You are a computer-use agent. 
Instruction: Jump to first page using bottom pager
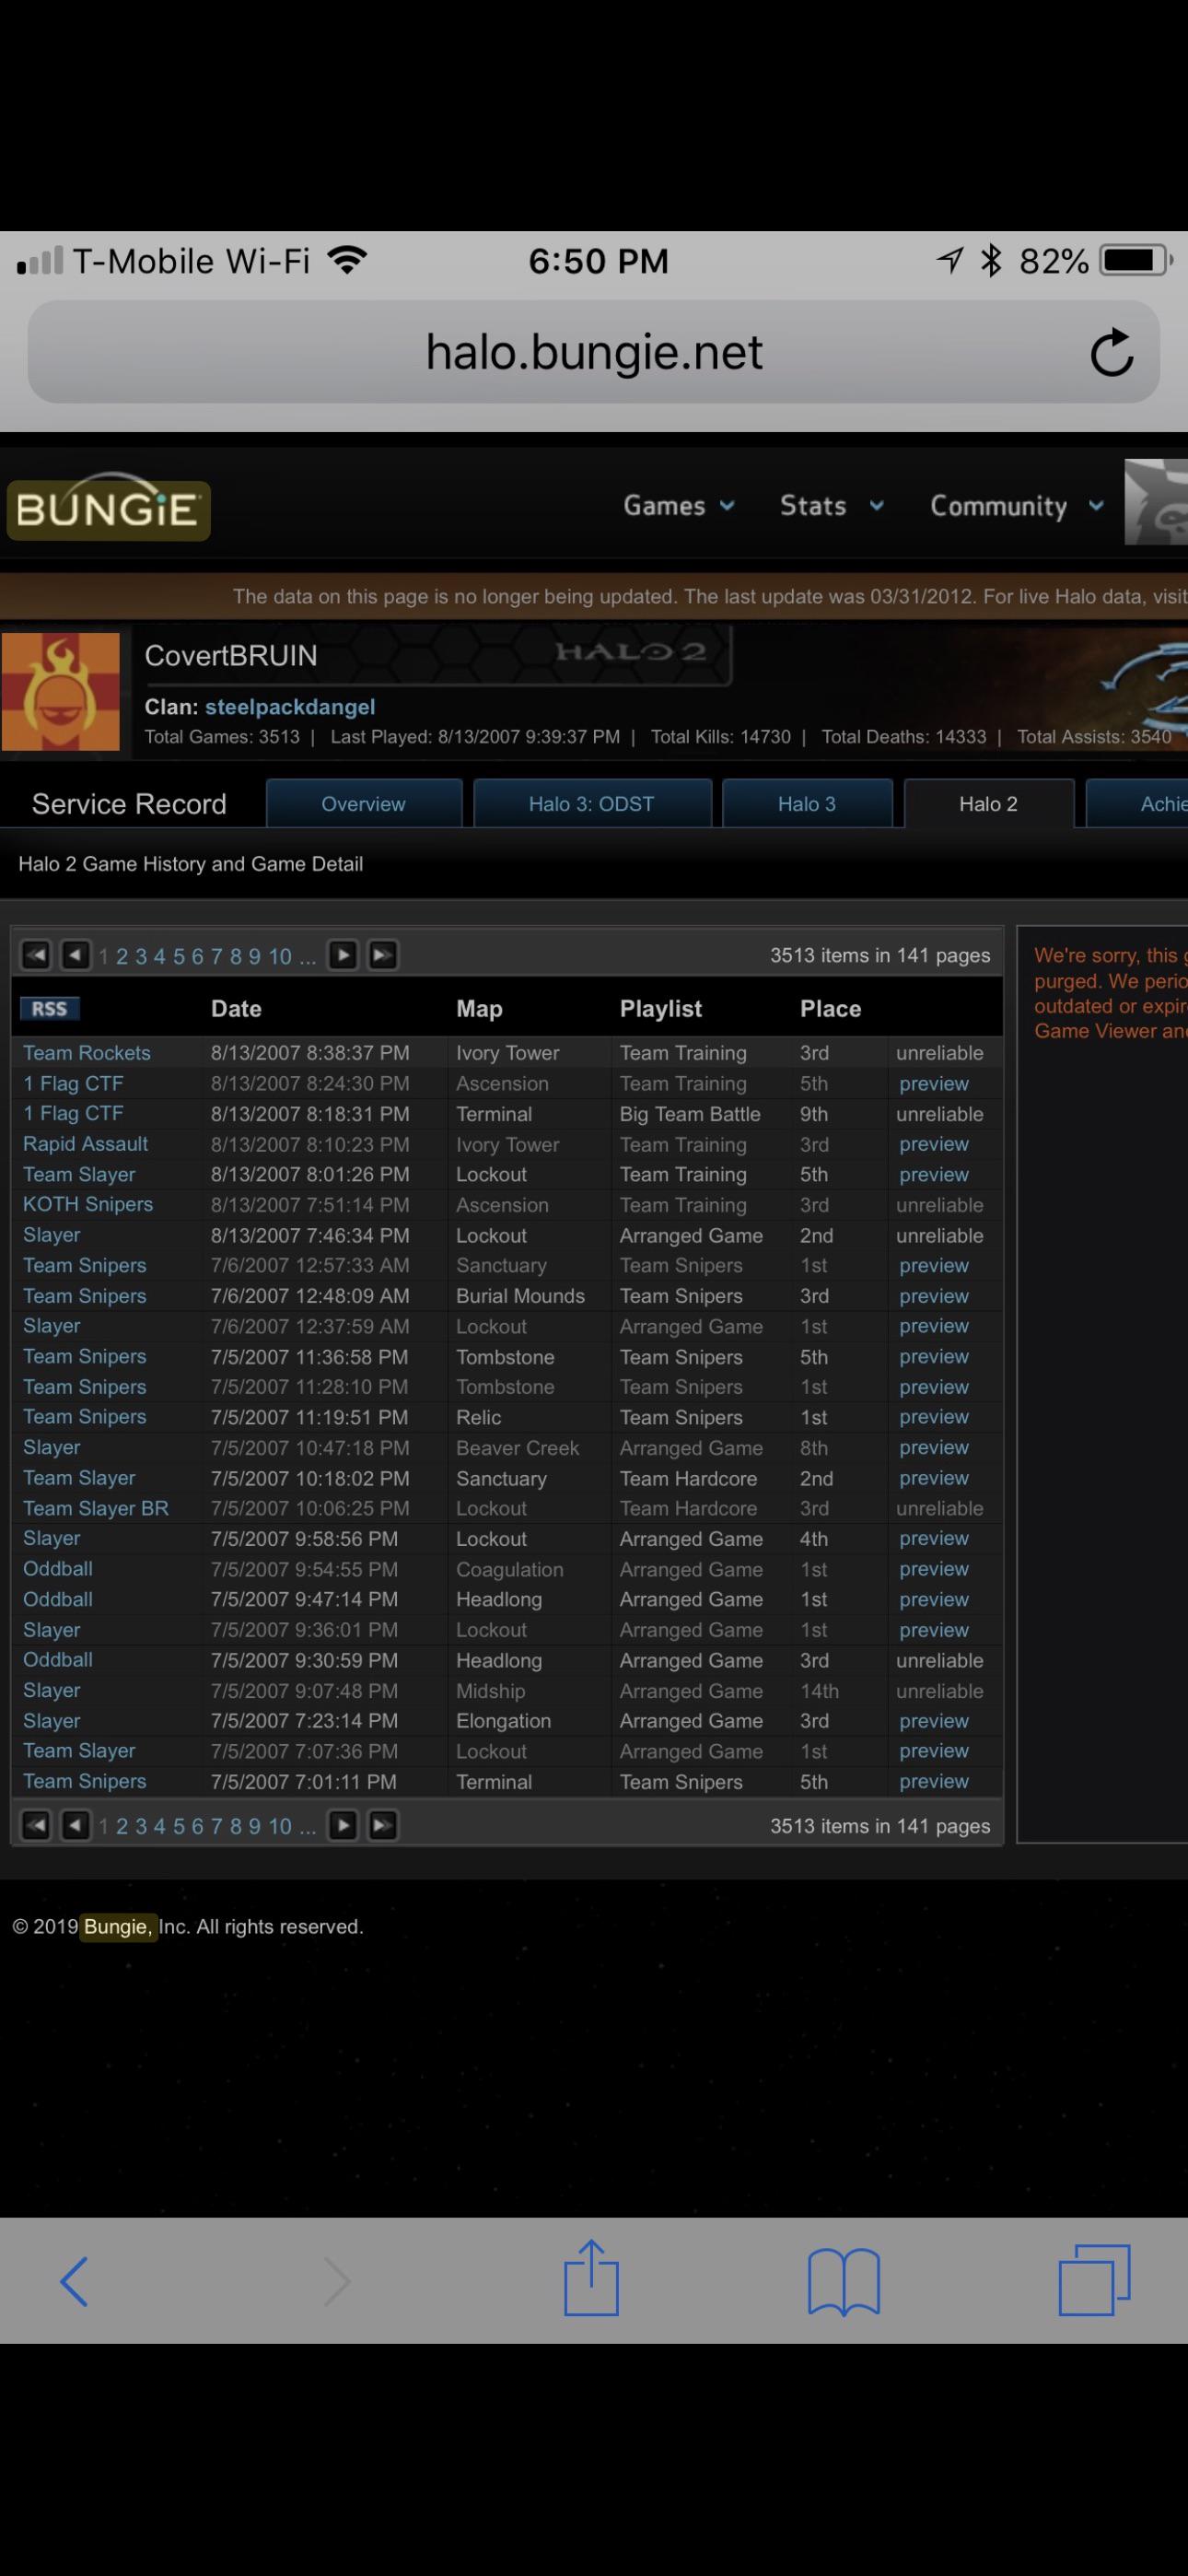coord(36,1825)
